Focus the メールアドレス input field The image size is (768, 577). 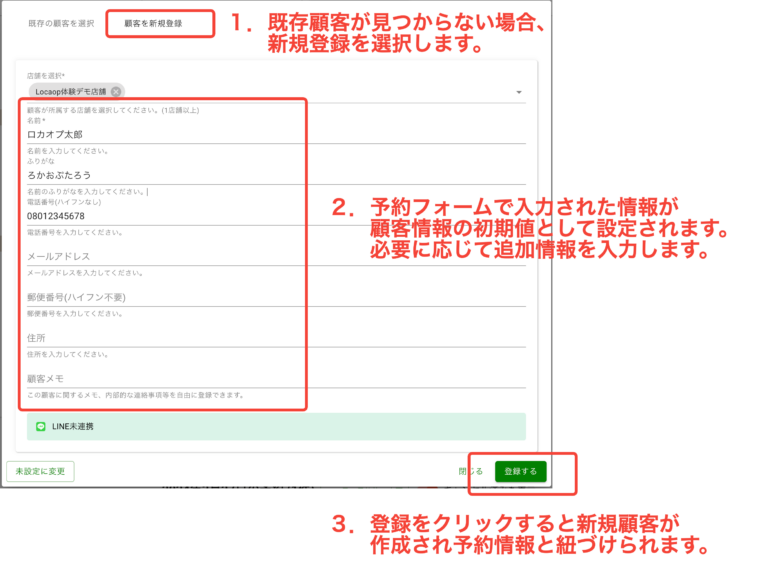point(276,256)
